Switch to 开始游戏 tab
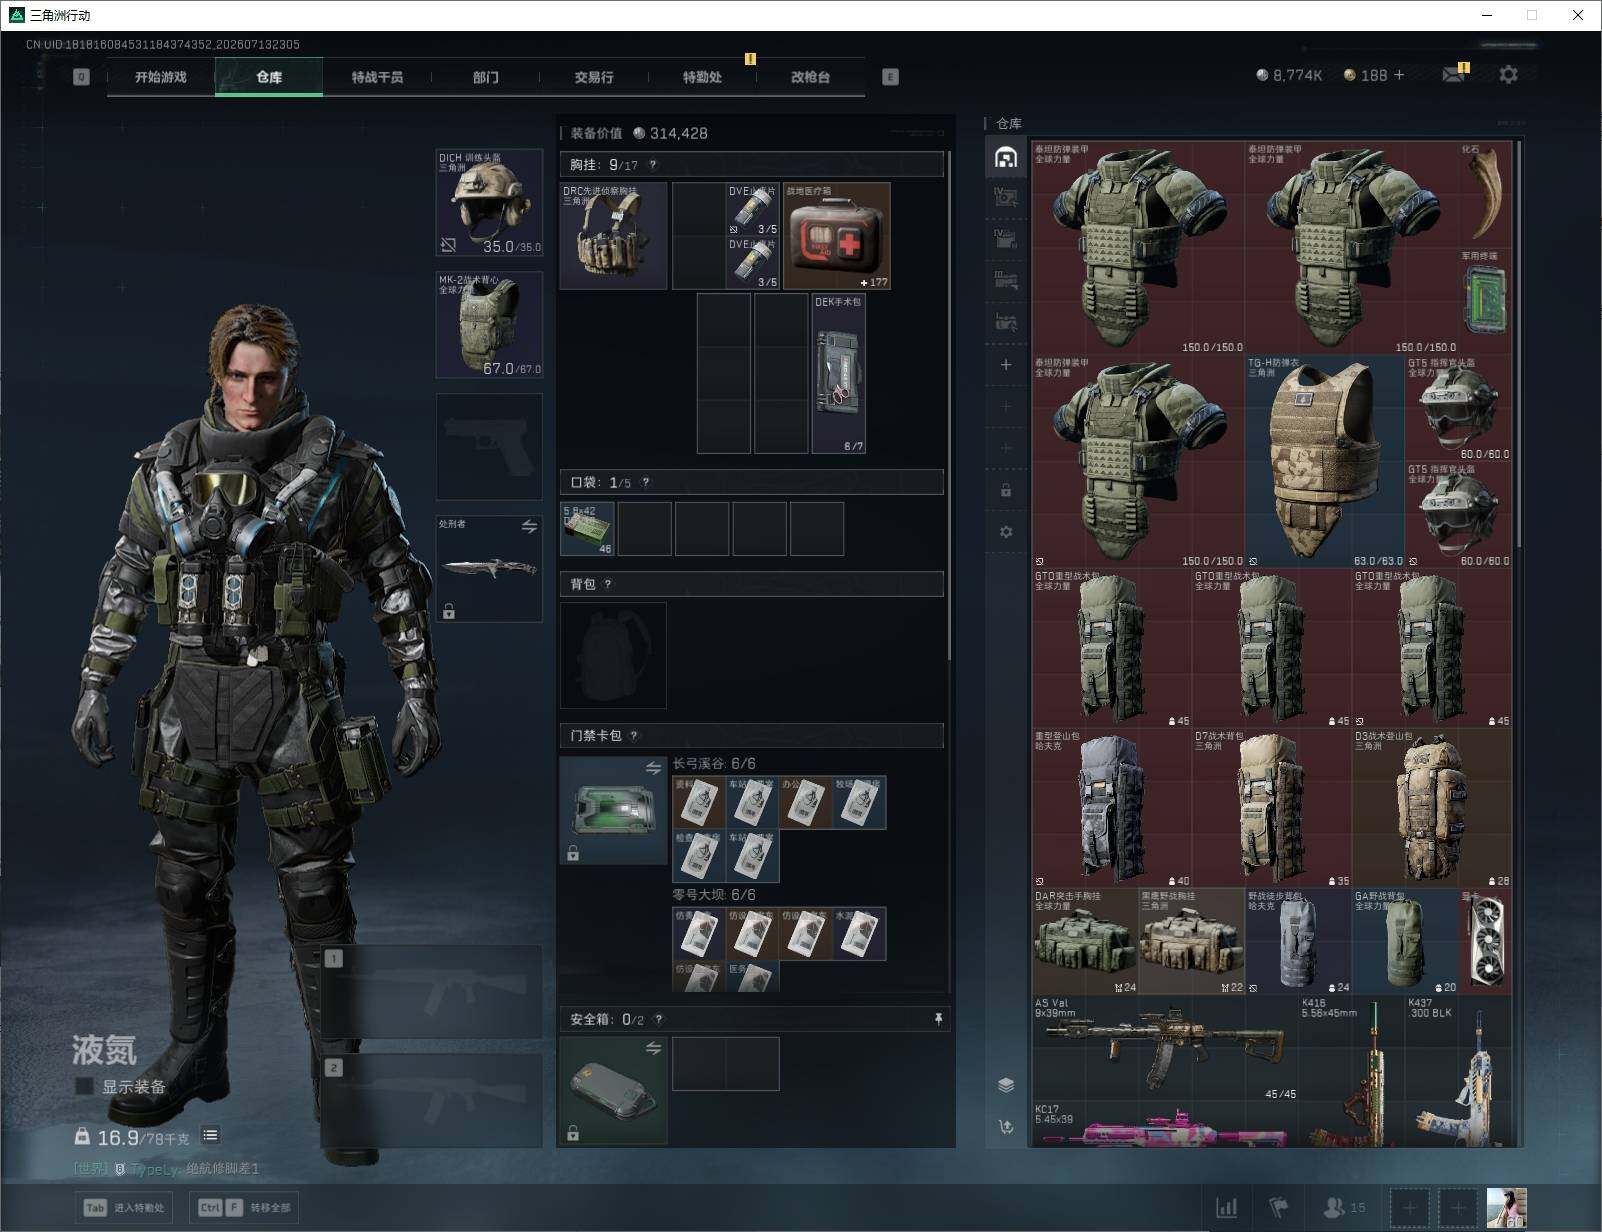The width and height of the screenshot is (1602, 1232). pos(161,77)
